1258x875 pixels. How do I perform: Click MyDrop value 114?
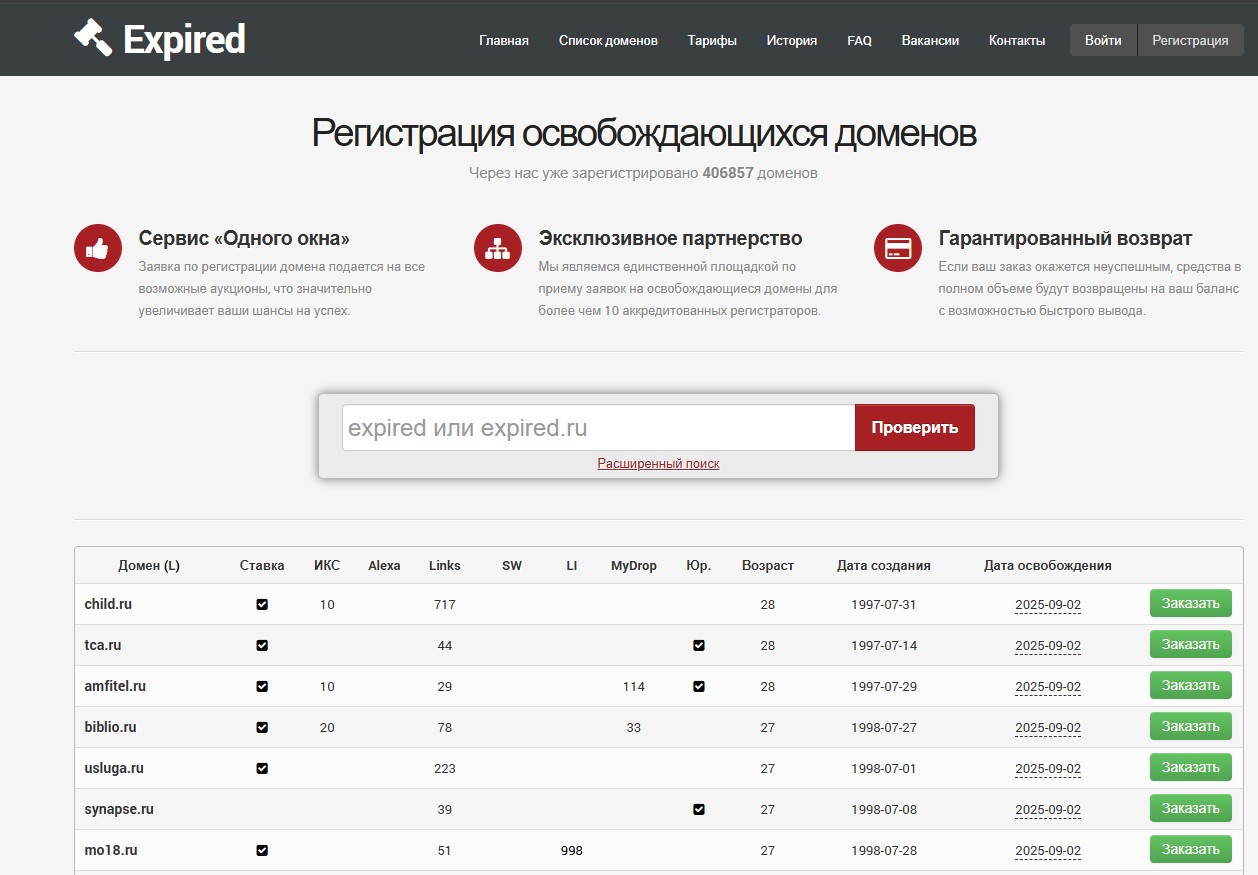pyautogui.click(x=634, y=687)
